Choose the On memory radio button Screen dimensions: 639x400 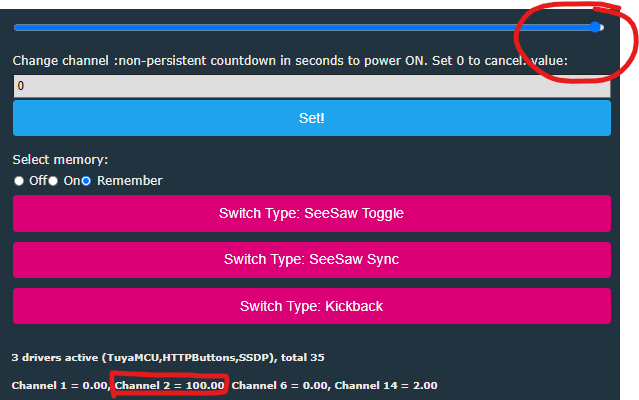pyautogui.click(x=53, y=181)
